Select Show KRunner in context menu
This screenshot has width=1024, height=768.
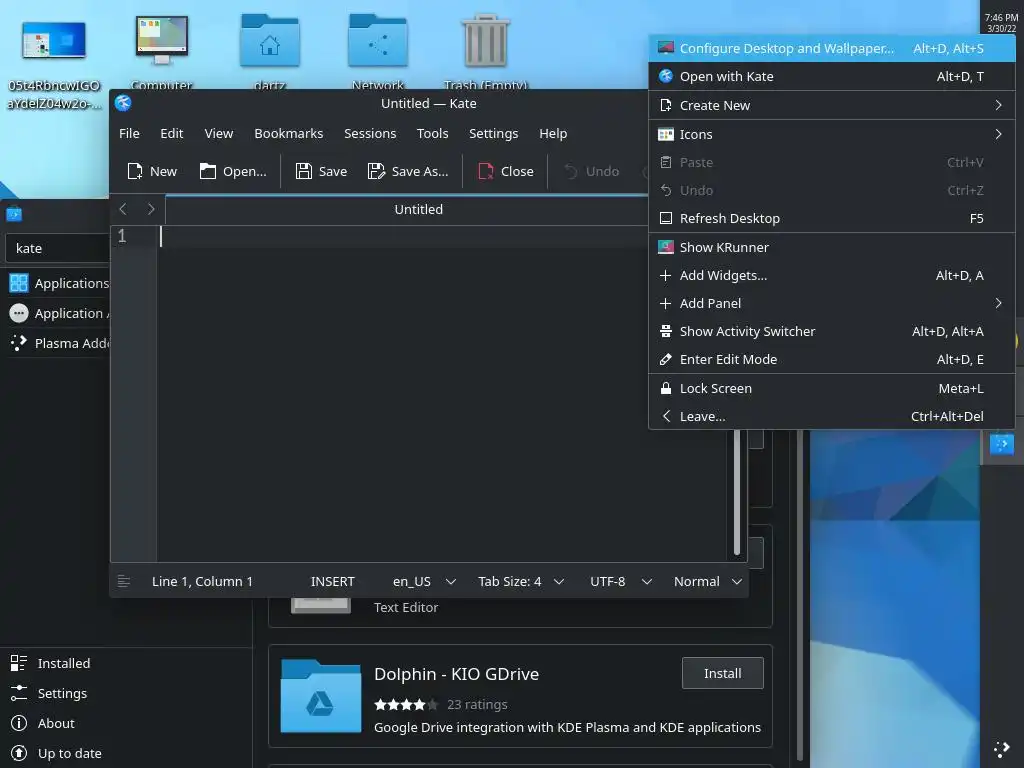pos(831,247)
